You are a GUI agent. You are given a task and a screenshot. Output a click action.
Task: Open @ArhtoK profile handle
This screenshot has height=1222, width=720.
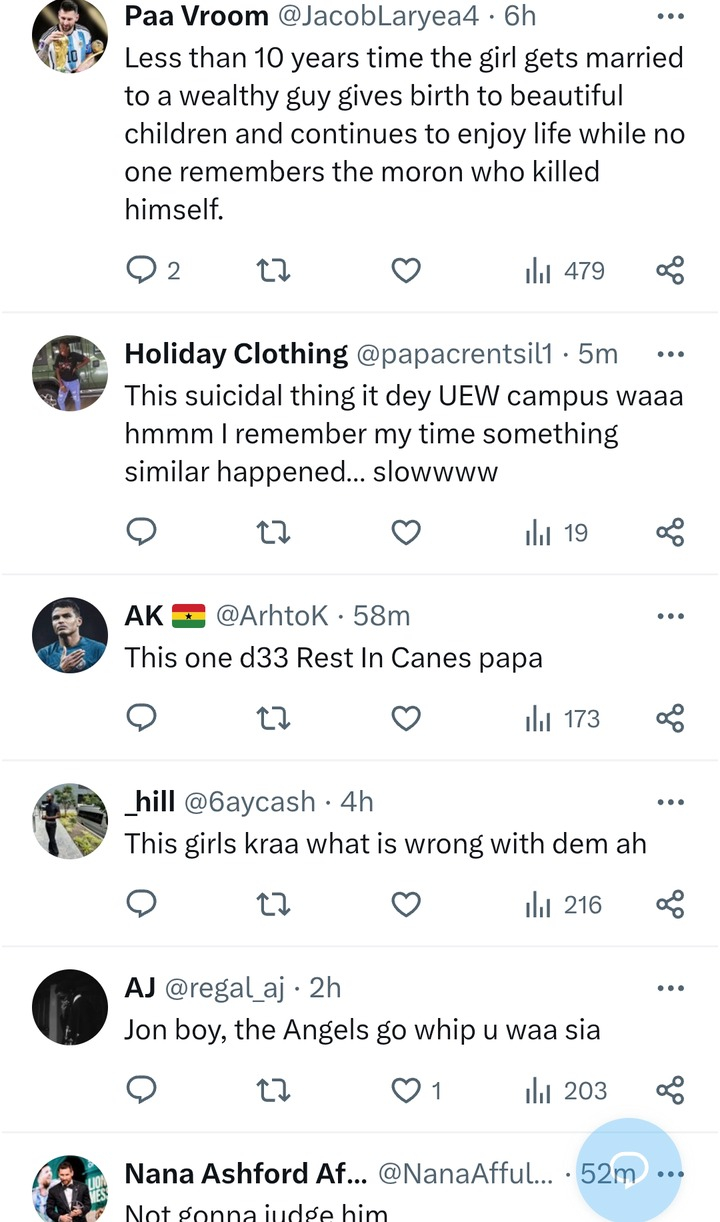[x=271, y=616]
